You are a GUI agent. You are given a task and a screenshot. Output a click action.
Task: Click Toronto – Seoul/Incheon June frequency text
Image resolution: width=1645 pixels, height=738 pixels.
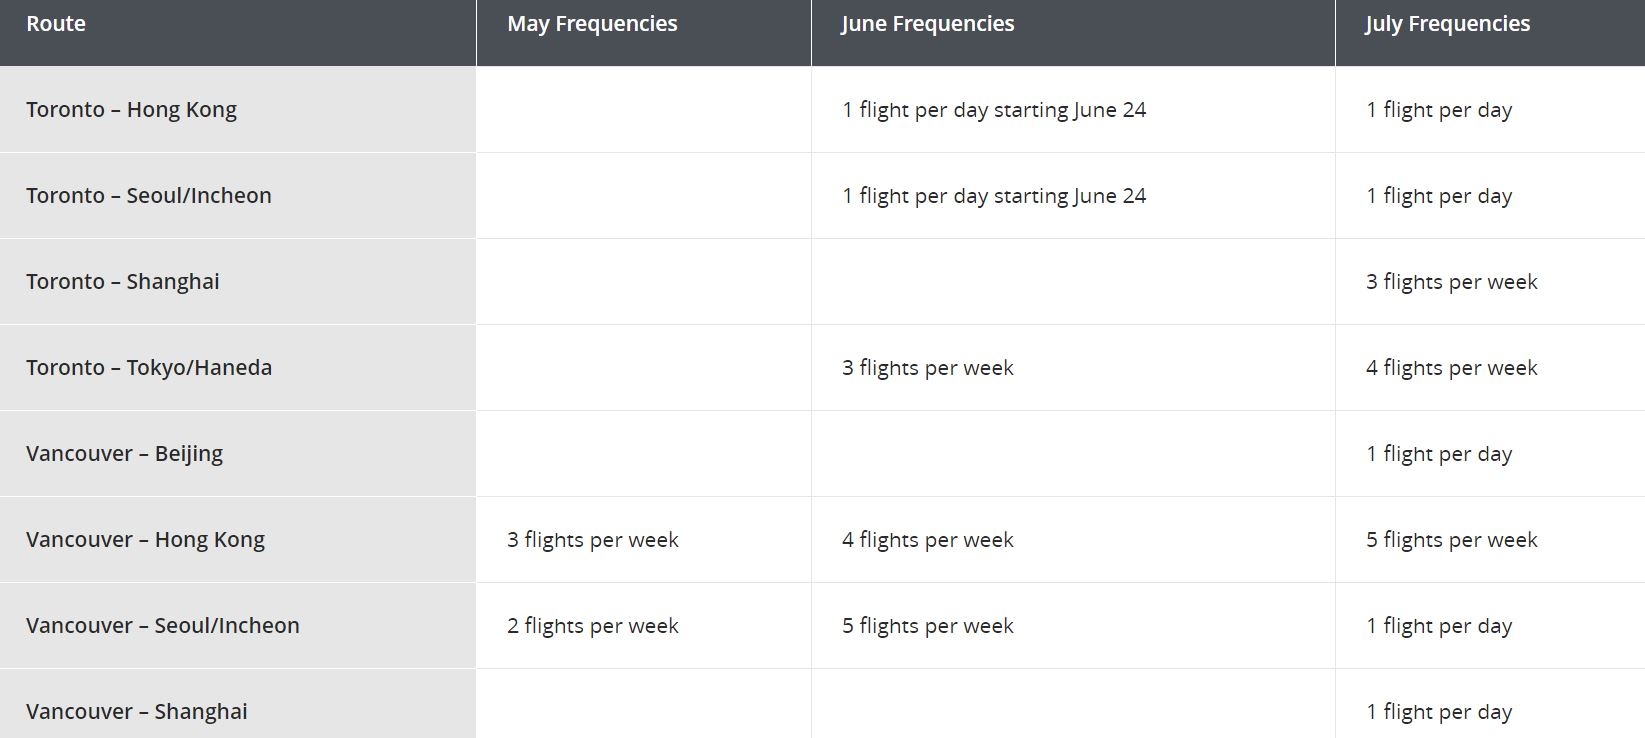994,196
